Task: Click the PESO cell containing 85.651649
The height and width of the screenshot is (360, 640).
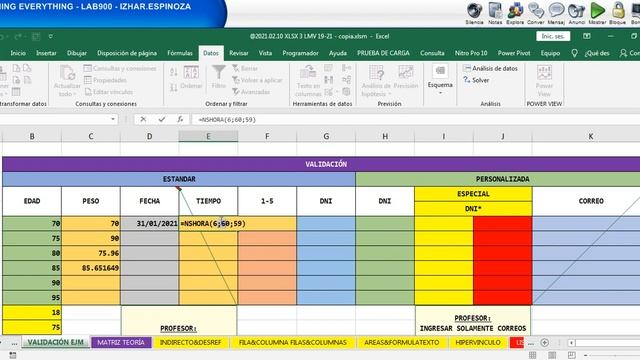Action: pyautogui.click(x=91, y=268)
